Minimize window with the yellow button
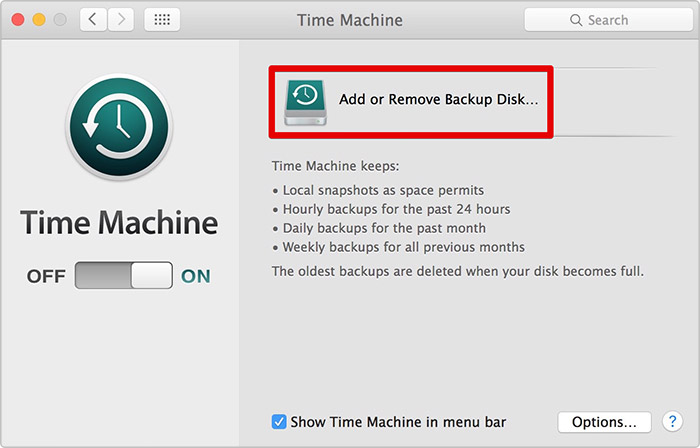Image resolution: width=700 pixels, height=448 pixels. [x=39, y=20]
